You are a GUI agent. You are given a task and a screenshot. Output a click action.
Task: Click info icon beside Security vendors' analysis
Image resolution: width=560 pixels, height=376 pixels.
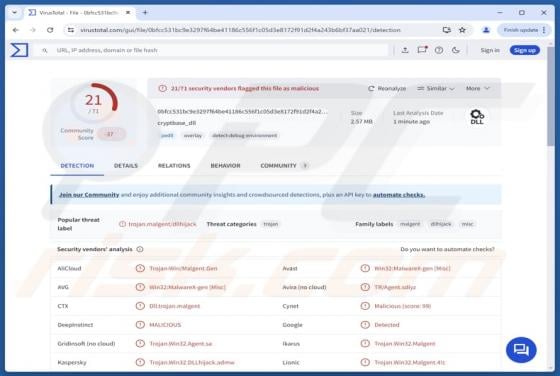point(140,249)
